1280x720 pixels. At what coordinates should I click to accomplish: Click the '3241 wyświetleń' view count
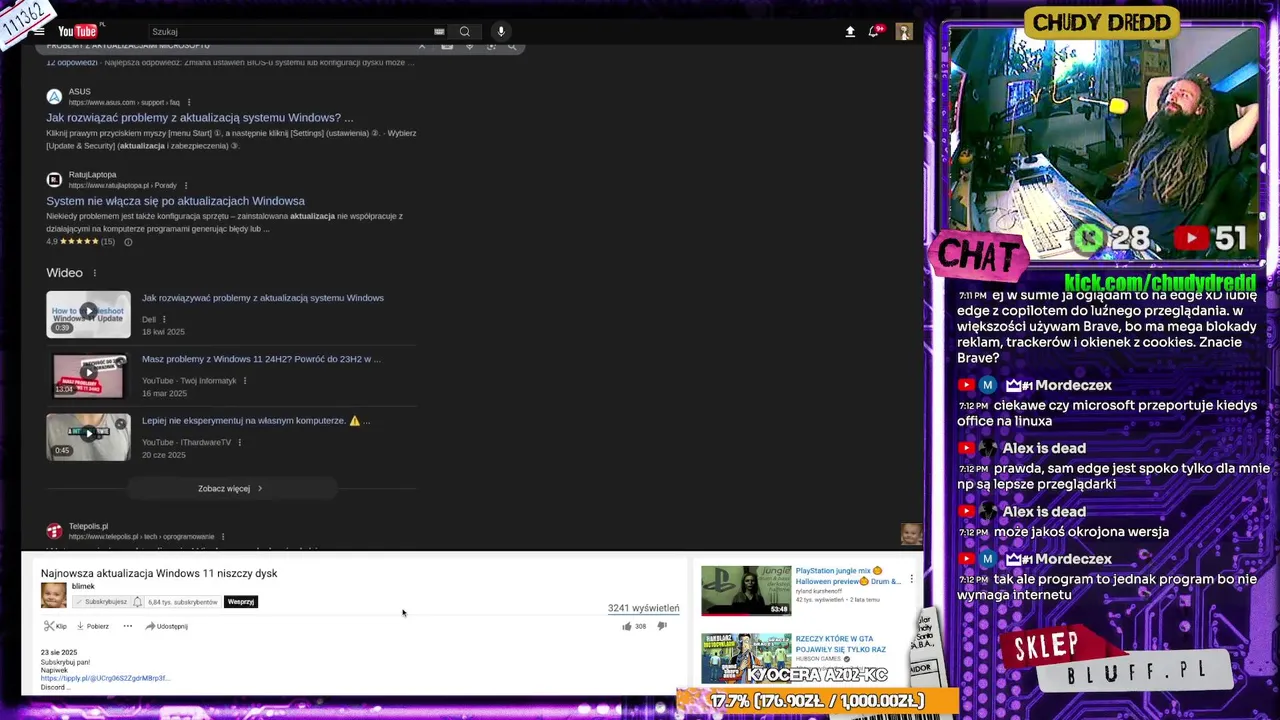pyautogui.click(x=643, y=608)
